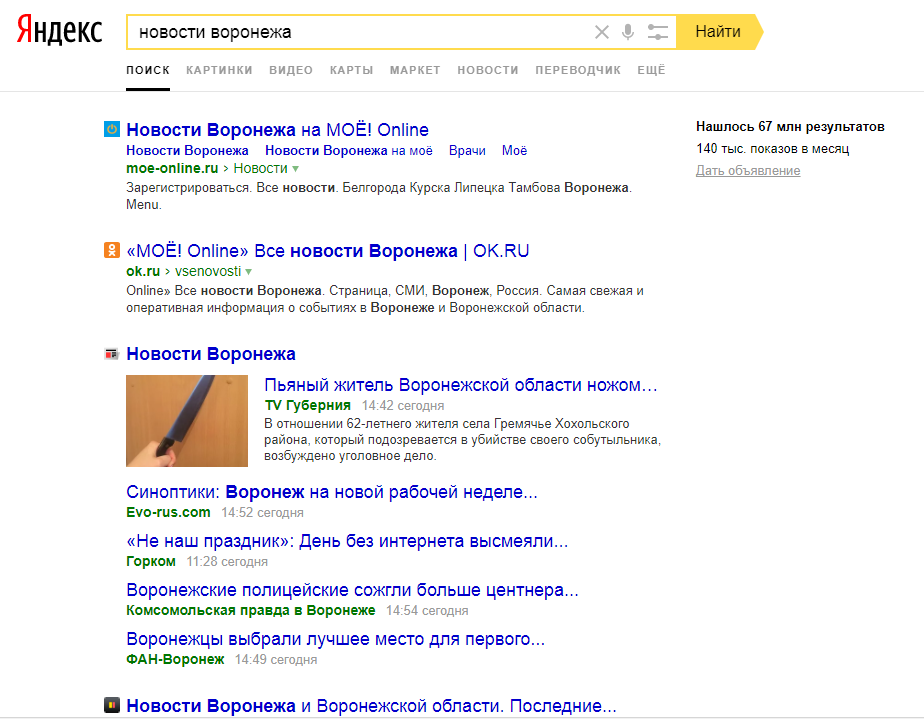The width and height of the screenshot is (924, 719).
Task: Click the '14:49 сегодня' timestamp
Action: (276, 659)
